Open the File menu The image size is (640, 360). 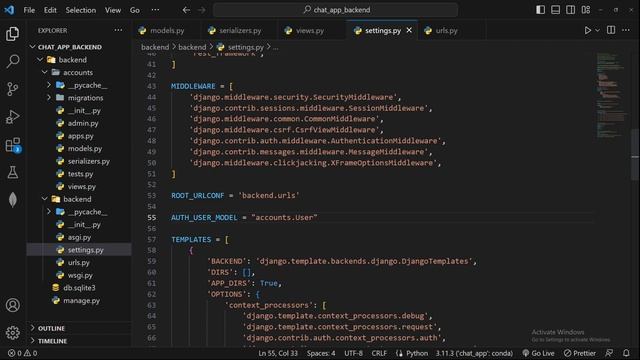click(29, 10)
